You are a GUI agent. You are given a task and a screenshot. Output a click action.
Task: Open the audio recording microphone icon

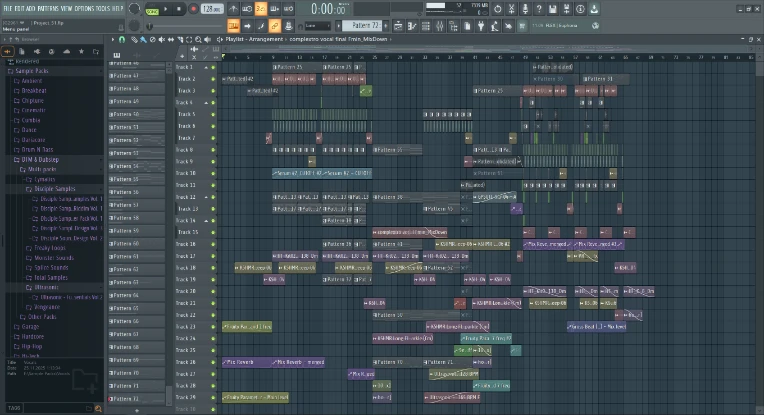click(525, 9)
